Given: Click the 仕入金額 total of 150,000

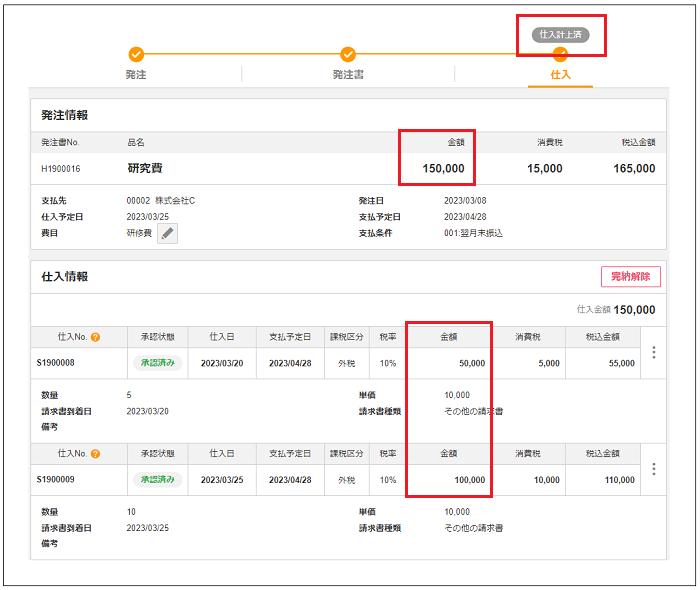Looking at the screenshot, I should coord(634,310).
